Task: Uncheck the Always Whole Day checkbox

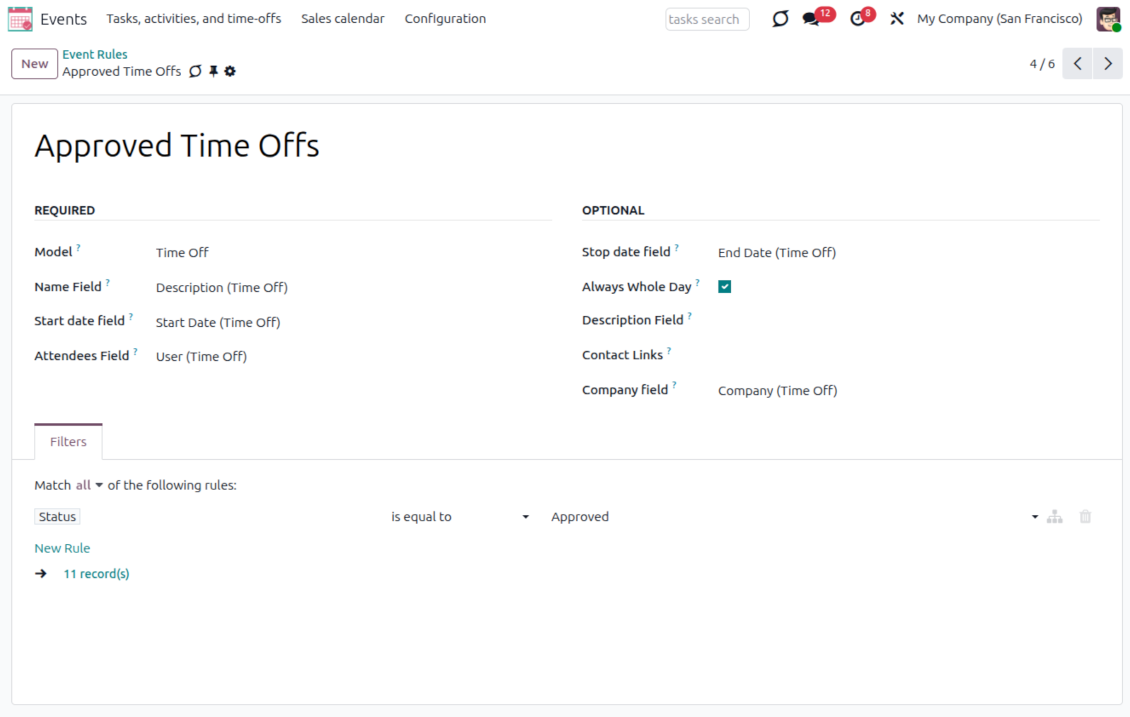Action: (x=725, y=287)
